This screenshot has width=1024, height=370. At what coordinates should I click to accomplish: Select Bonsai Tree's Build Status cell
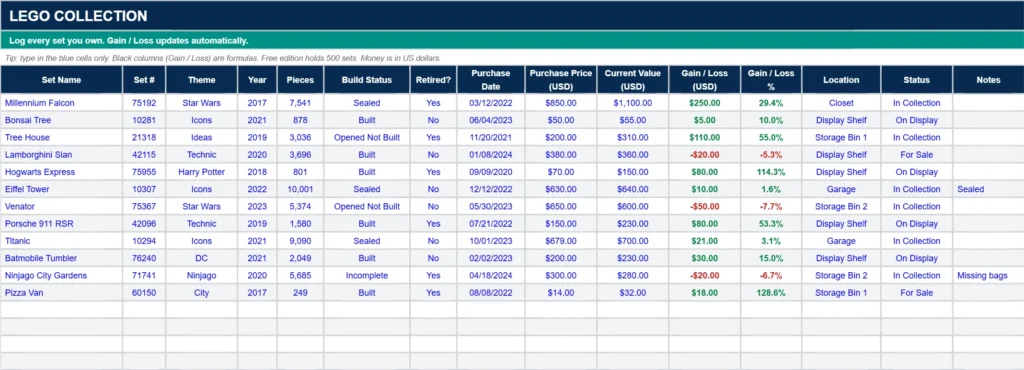367,120
